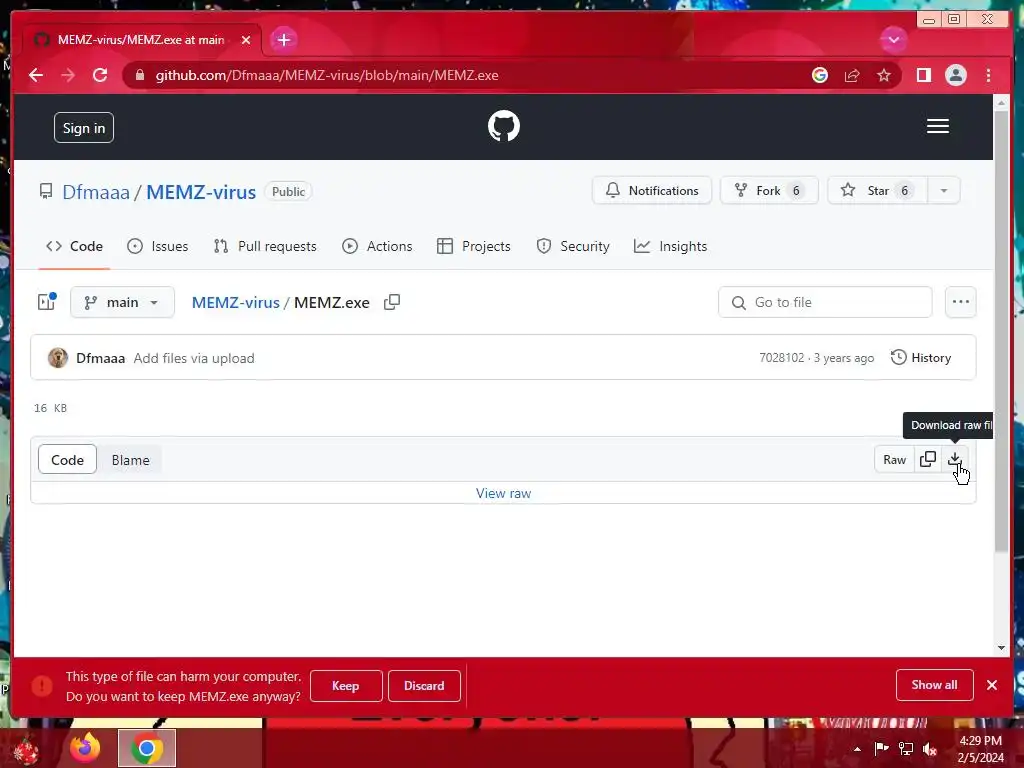The image size is (1024, 768).
Task: Open commit 7028102 link
Action: click(781, 358)
